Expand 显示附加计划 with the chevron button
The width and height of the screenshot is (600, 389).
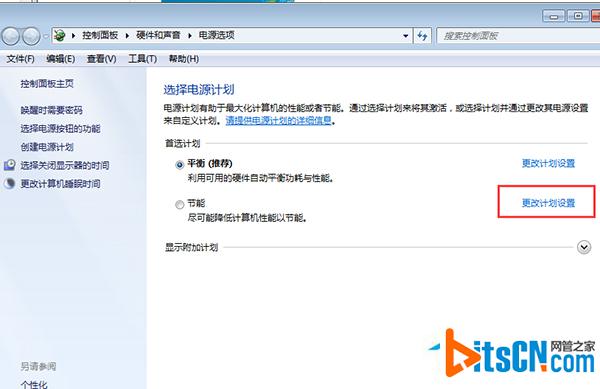(x=584, y=247)
